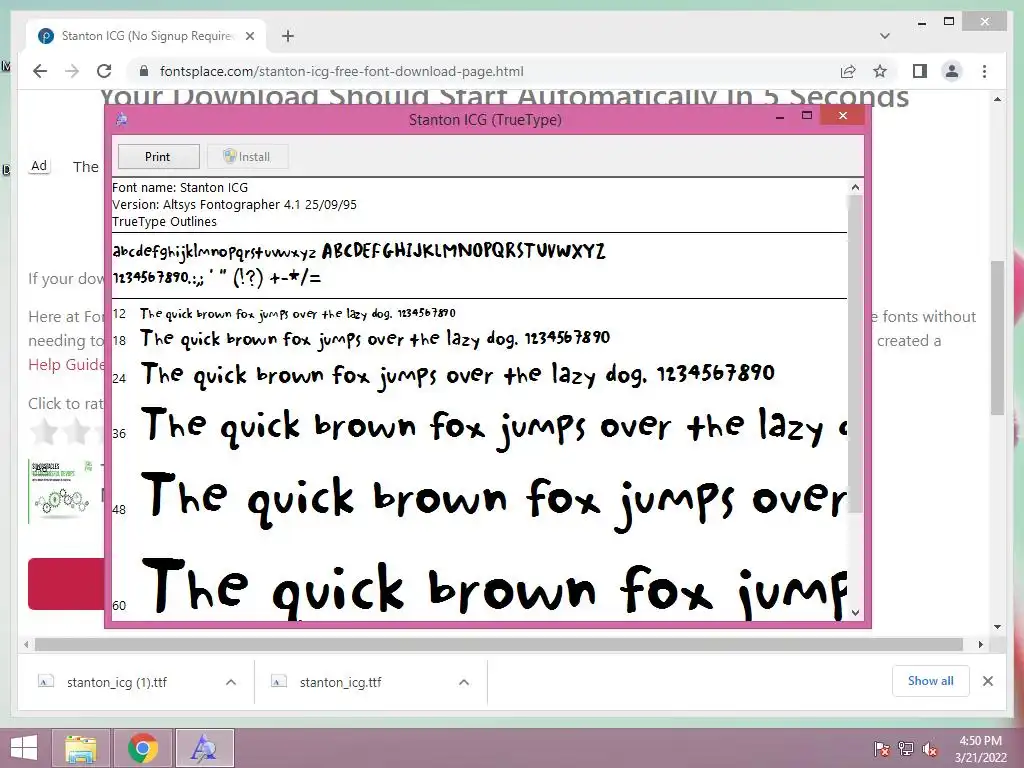
Task: Bookmark this page with star icon
Action: point(880,71)
